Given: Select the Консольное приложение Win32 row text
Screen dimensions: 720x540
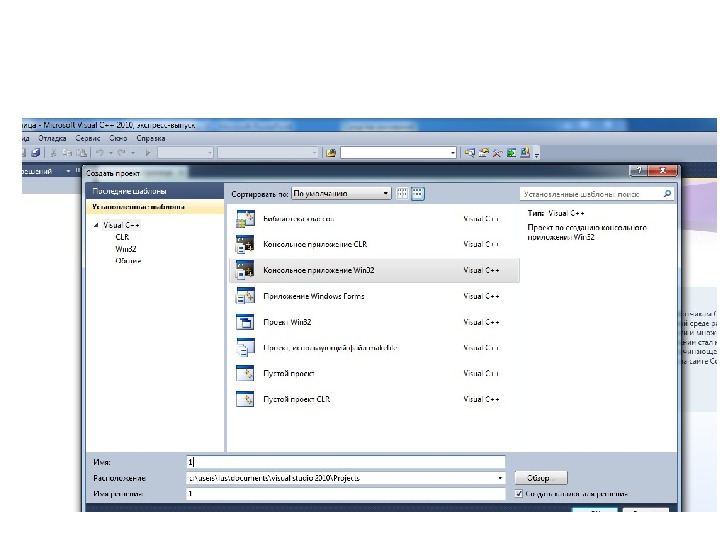Looking at the screenshot, I should [x=319, y=270].
